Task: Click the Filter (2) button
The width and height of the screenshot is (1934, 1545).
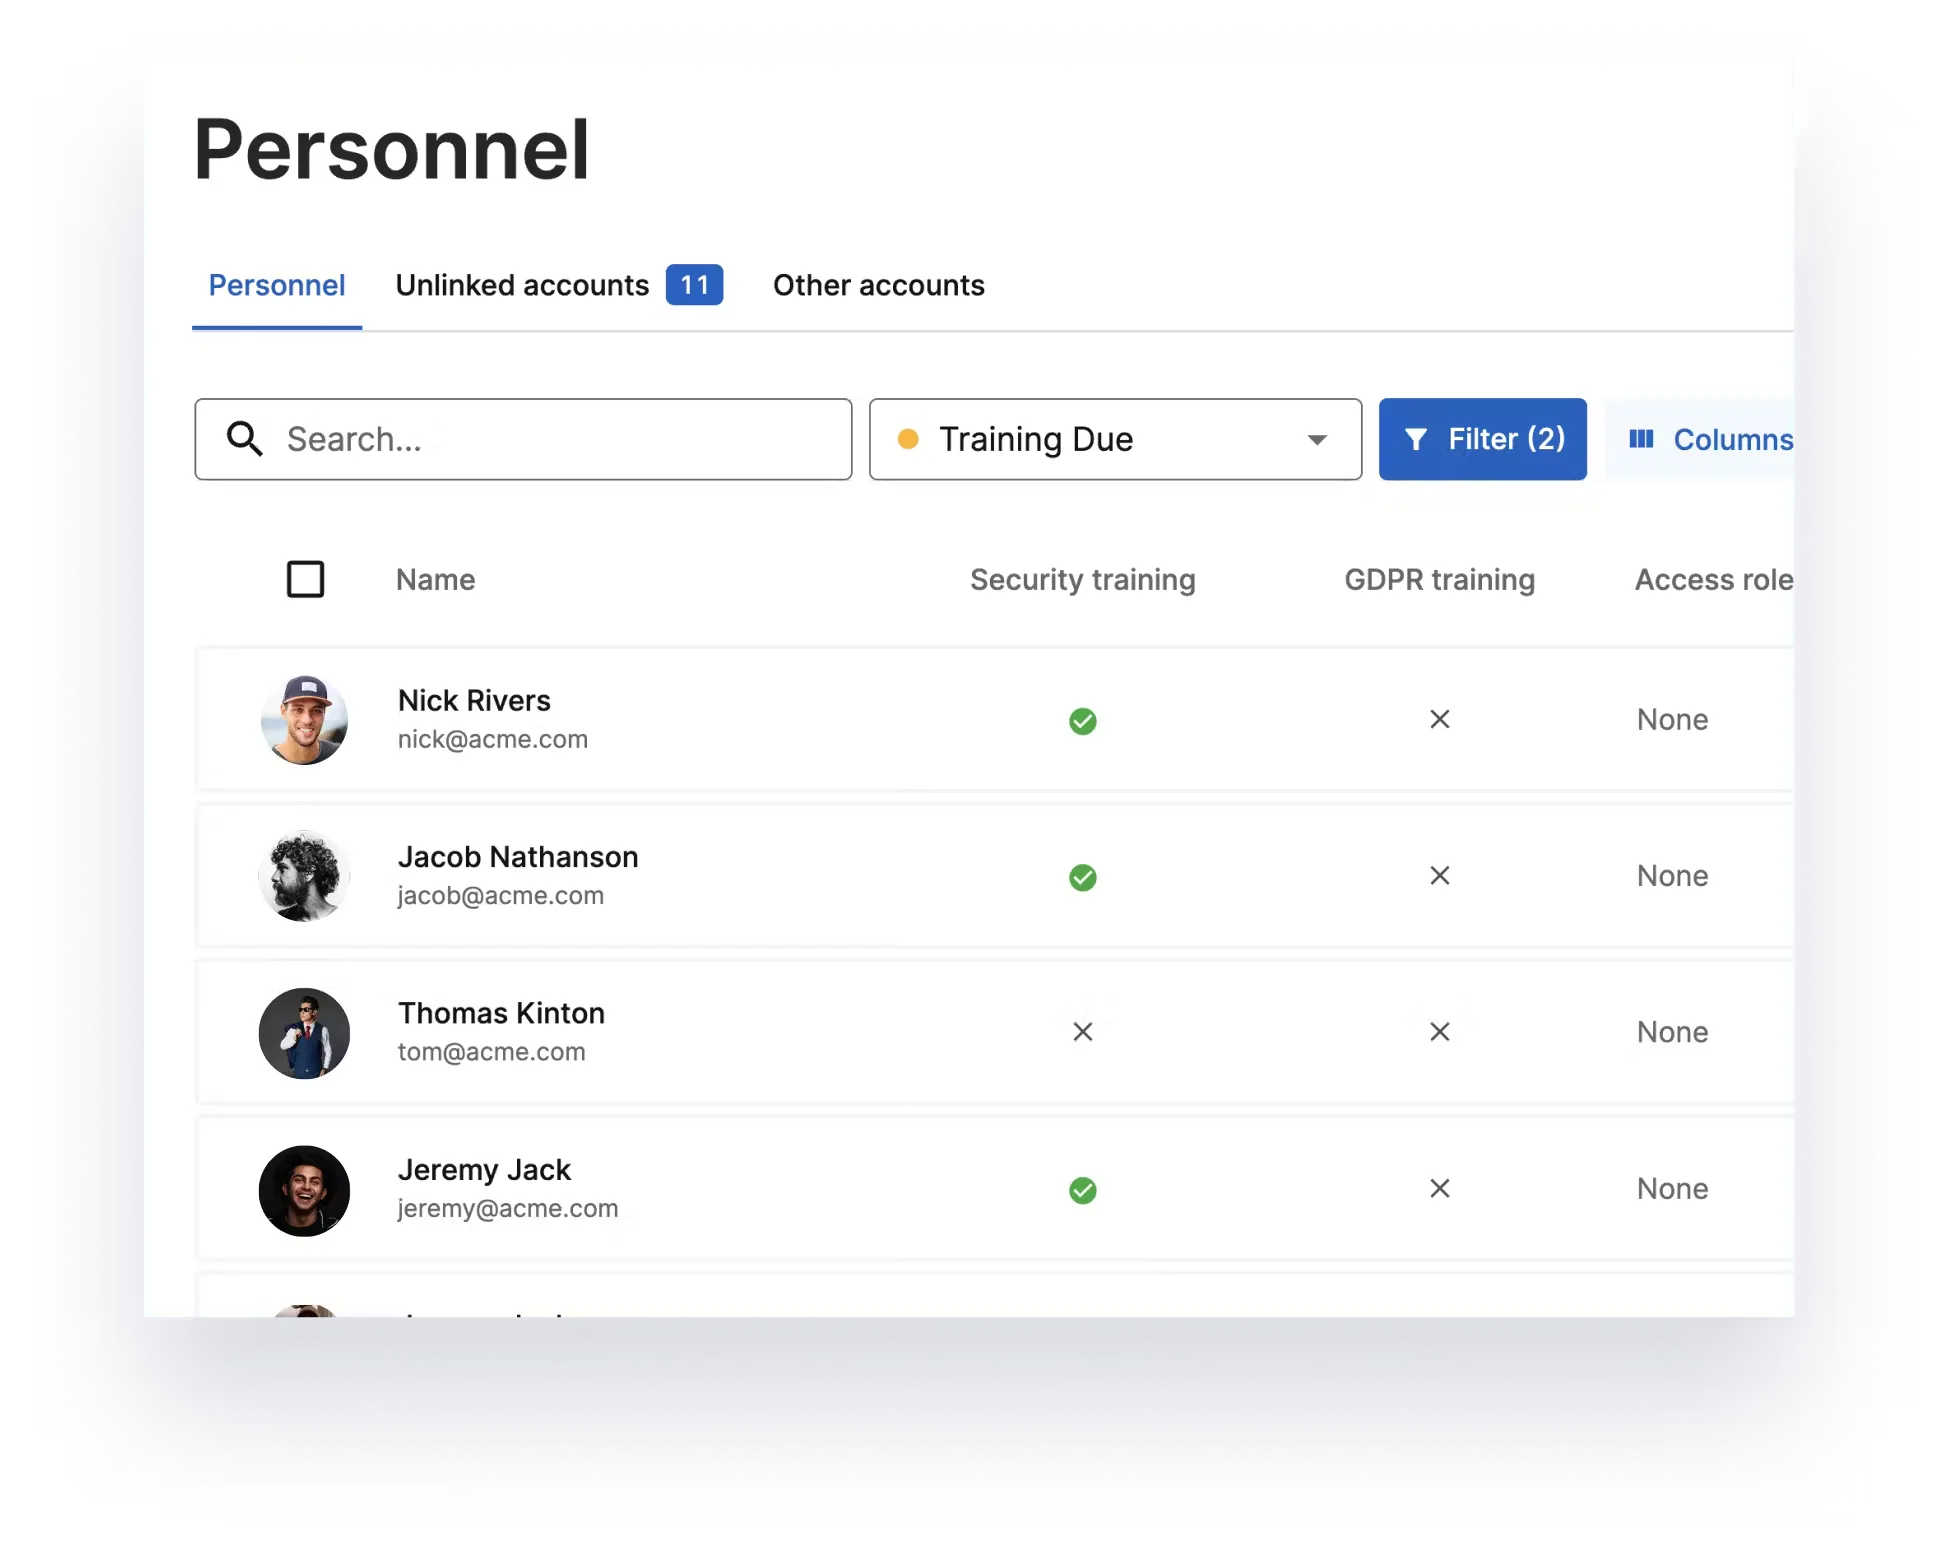Action: (1482, 439)
